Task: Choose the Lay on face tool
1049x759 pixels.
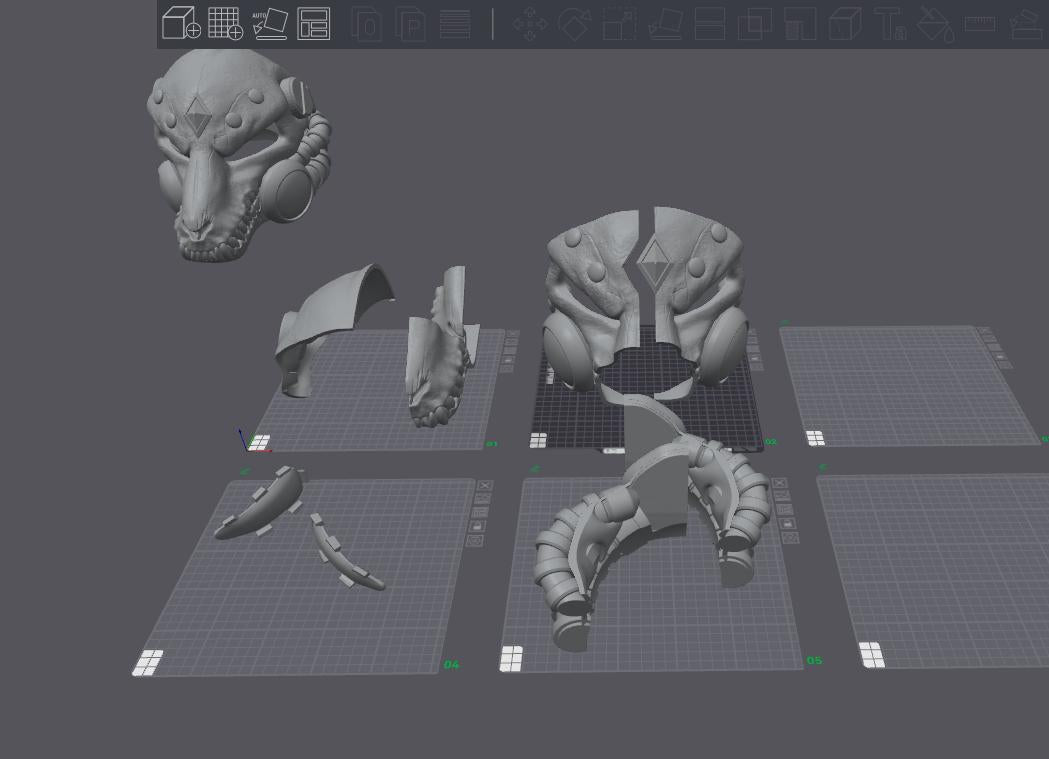Action: click(x=664, y=24)
